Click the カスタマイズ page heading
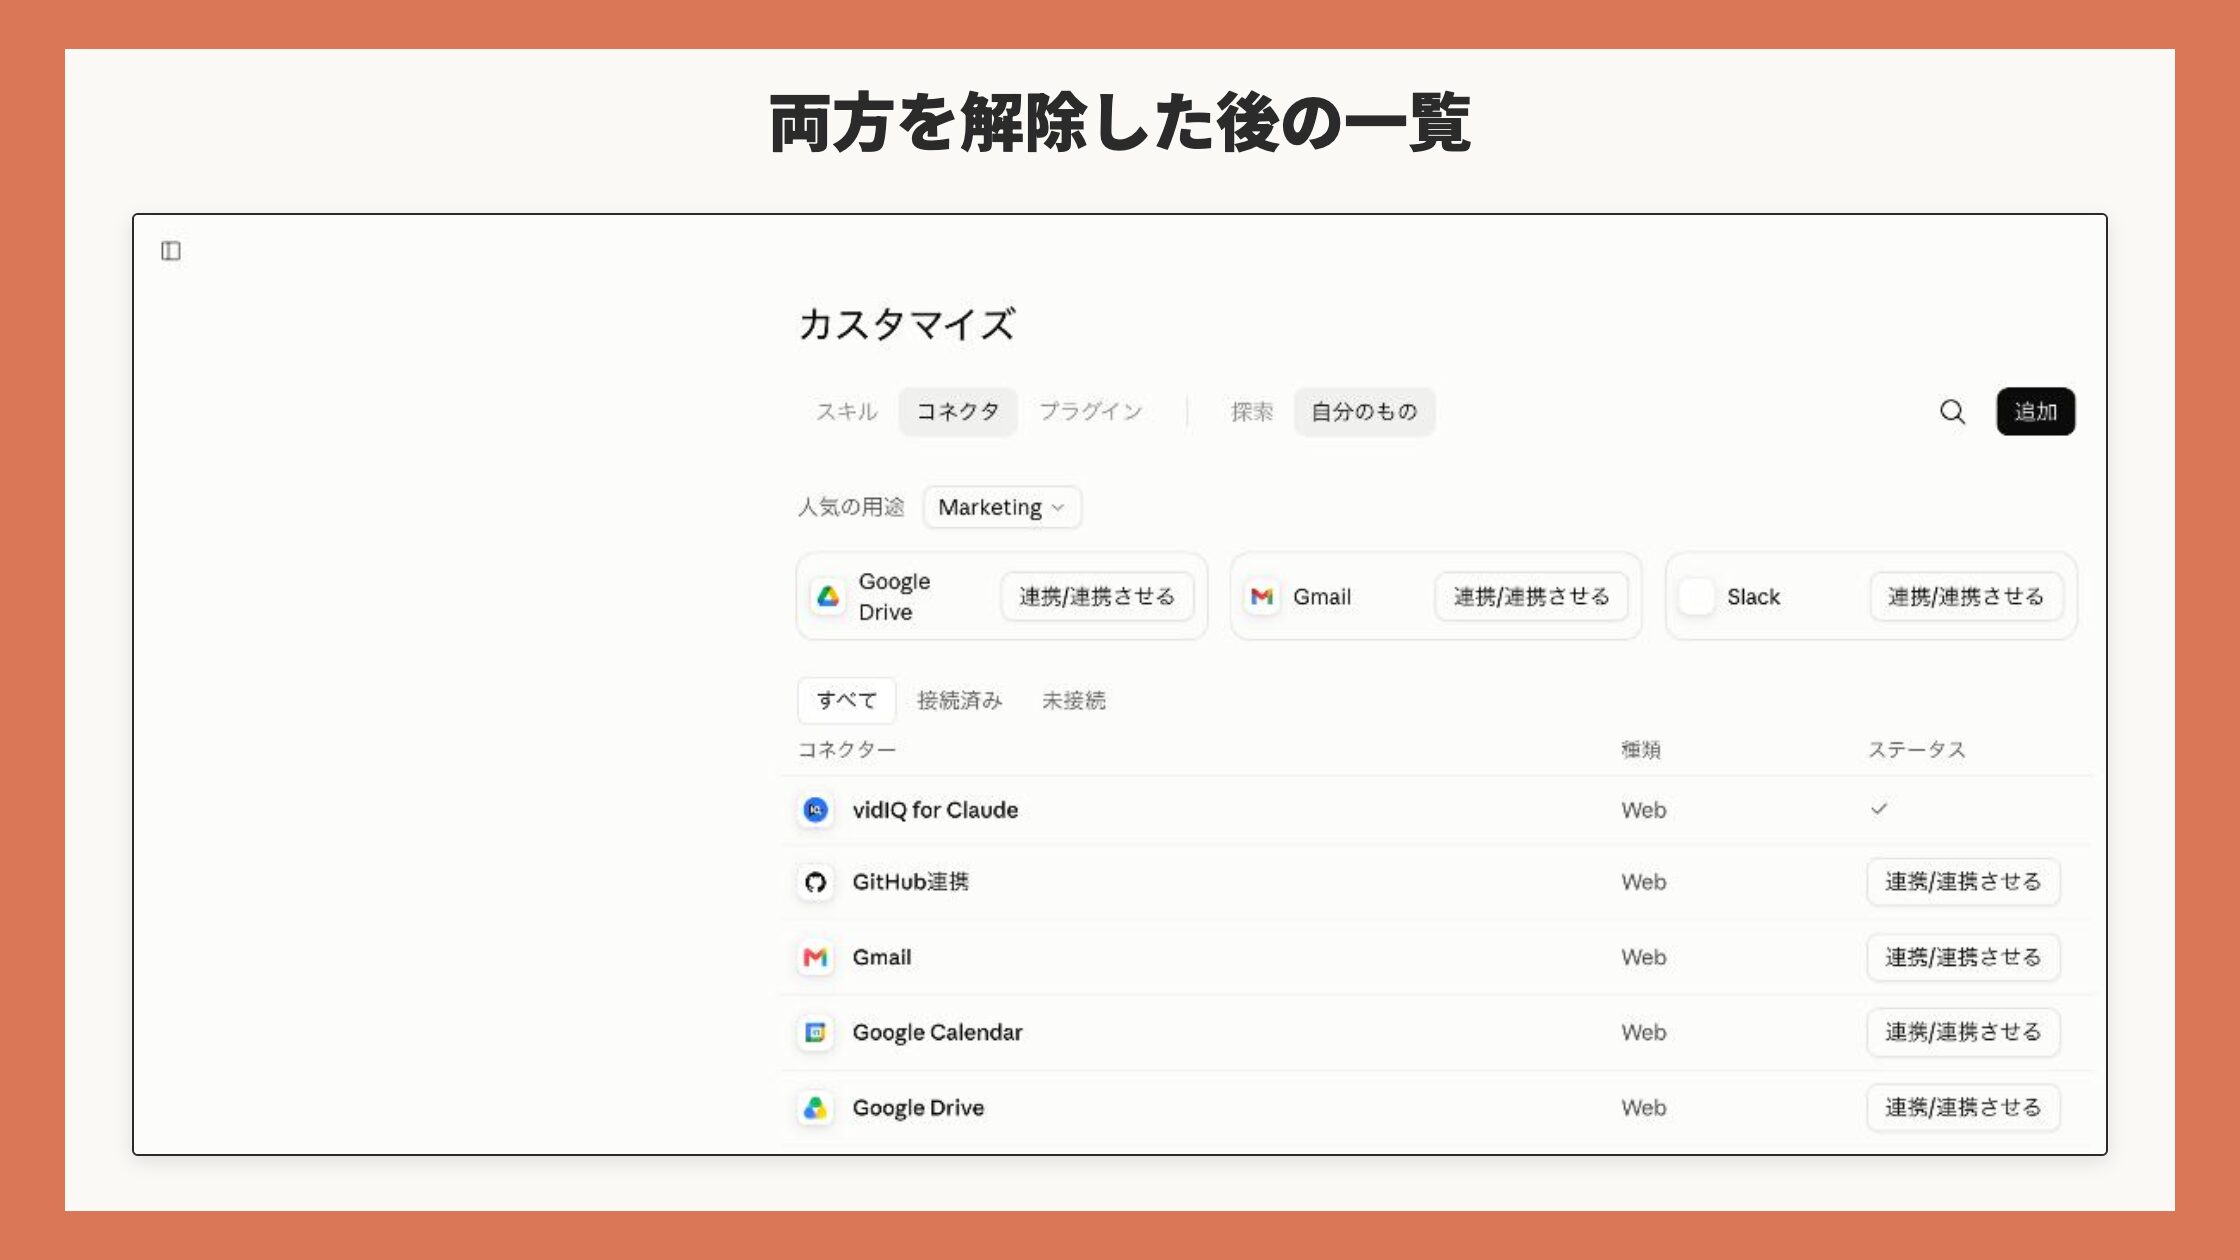The image size is (2240, 1260). [x=906, y=324]
